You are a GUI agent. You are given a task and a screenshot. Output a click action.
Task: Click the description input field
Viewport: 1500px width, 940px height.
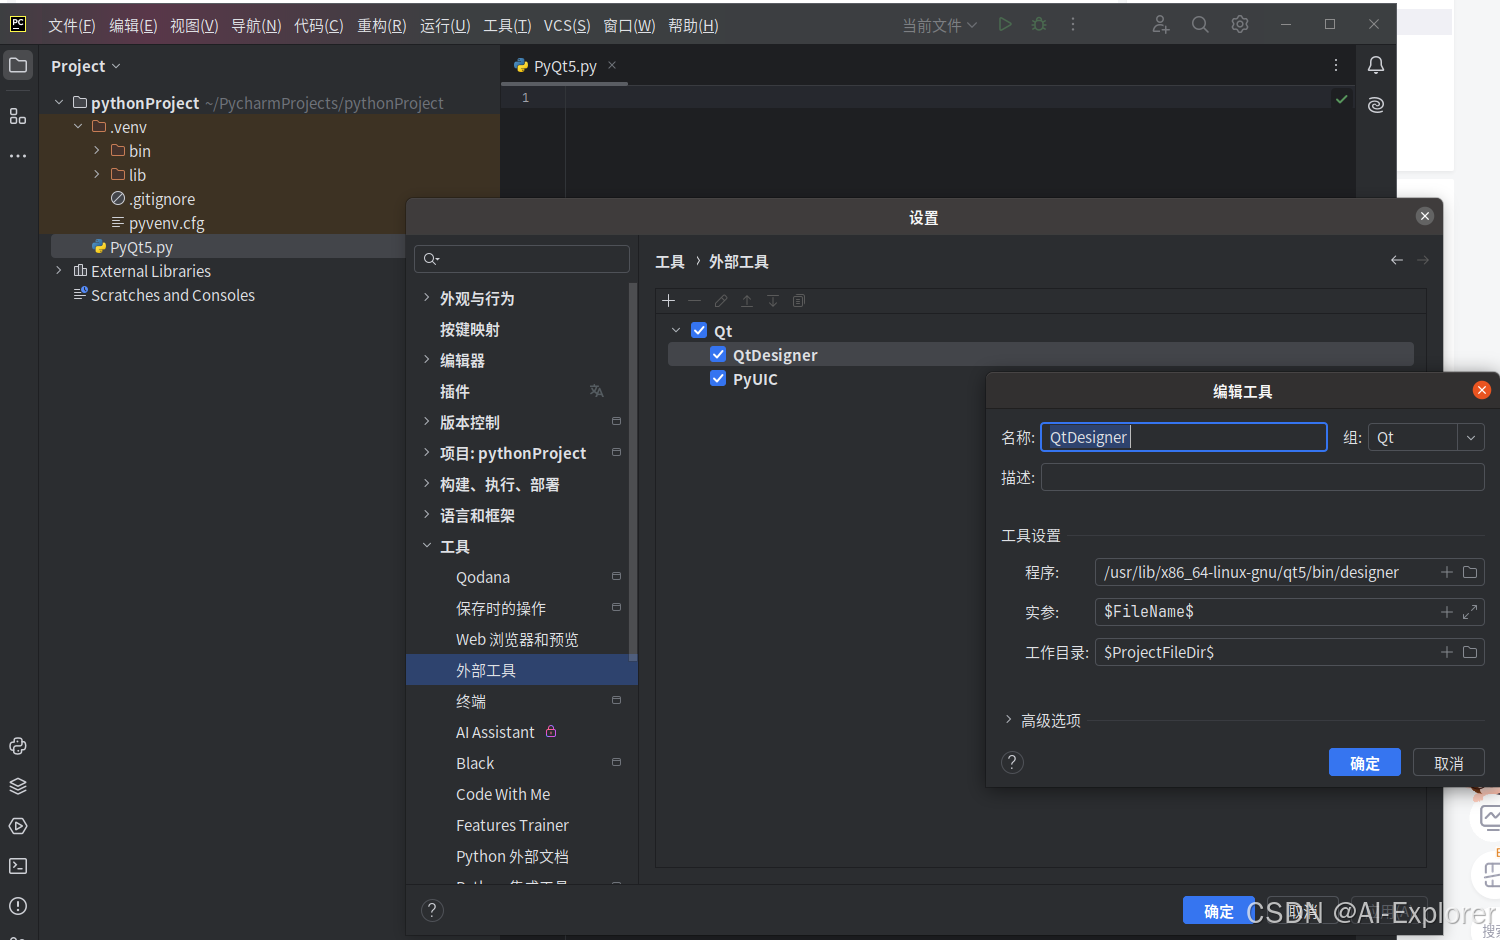(x=1262, y=477)
